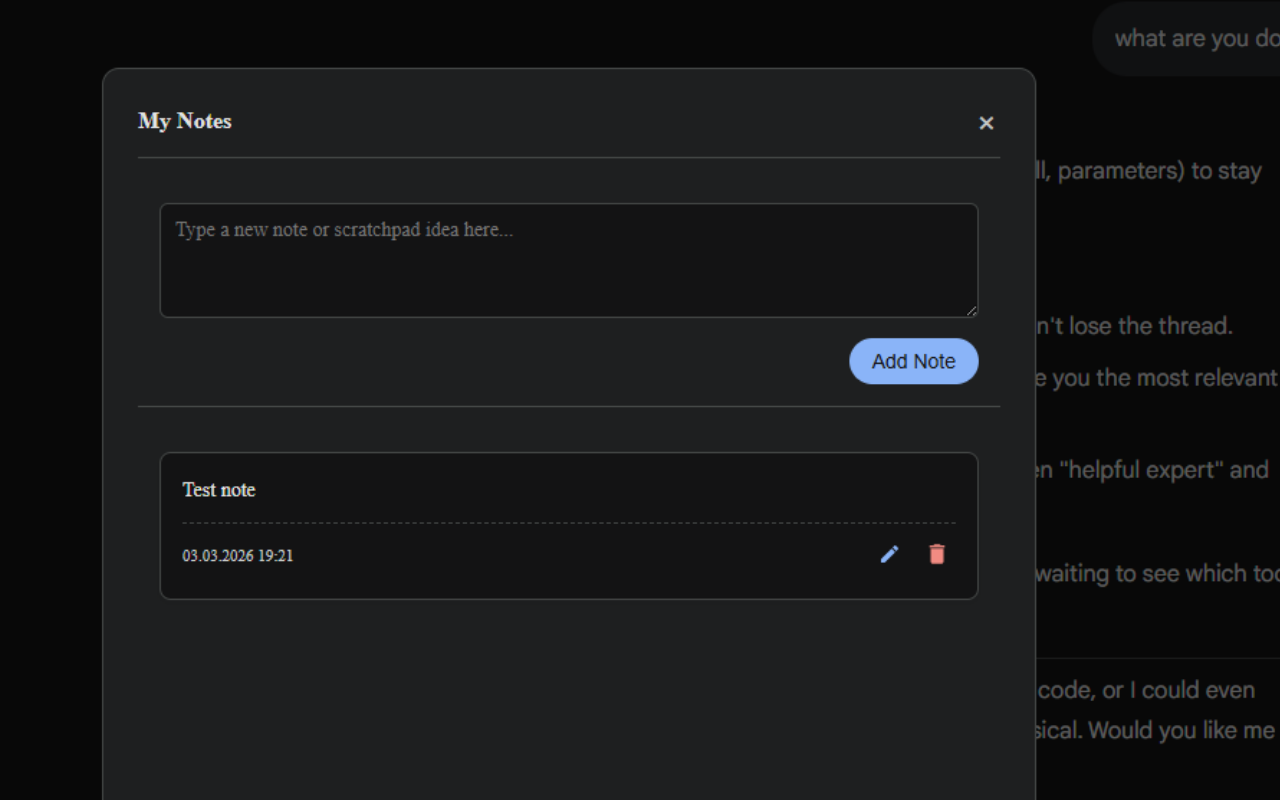Click the "lose the thread." background text
This screenshot has height=800, width=1280.
pos(1133,326)
